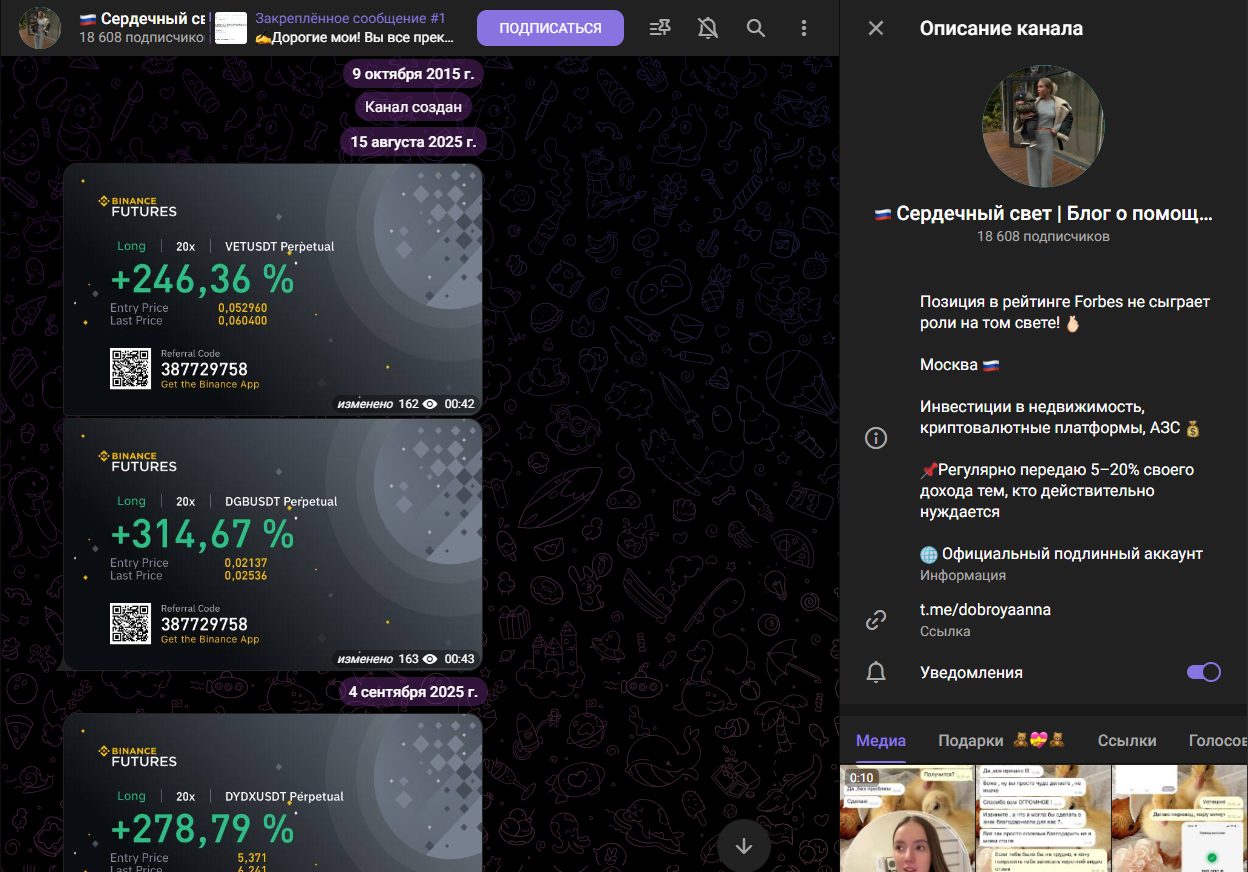Click the Канал создан service message
This screenshot has width=1248, height=872.
pos(413,107)
